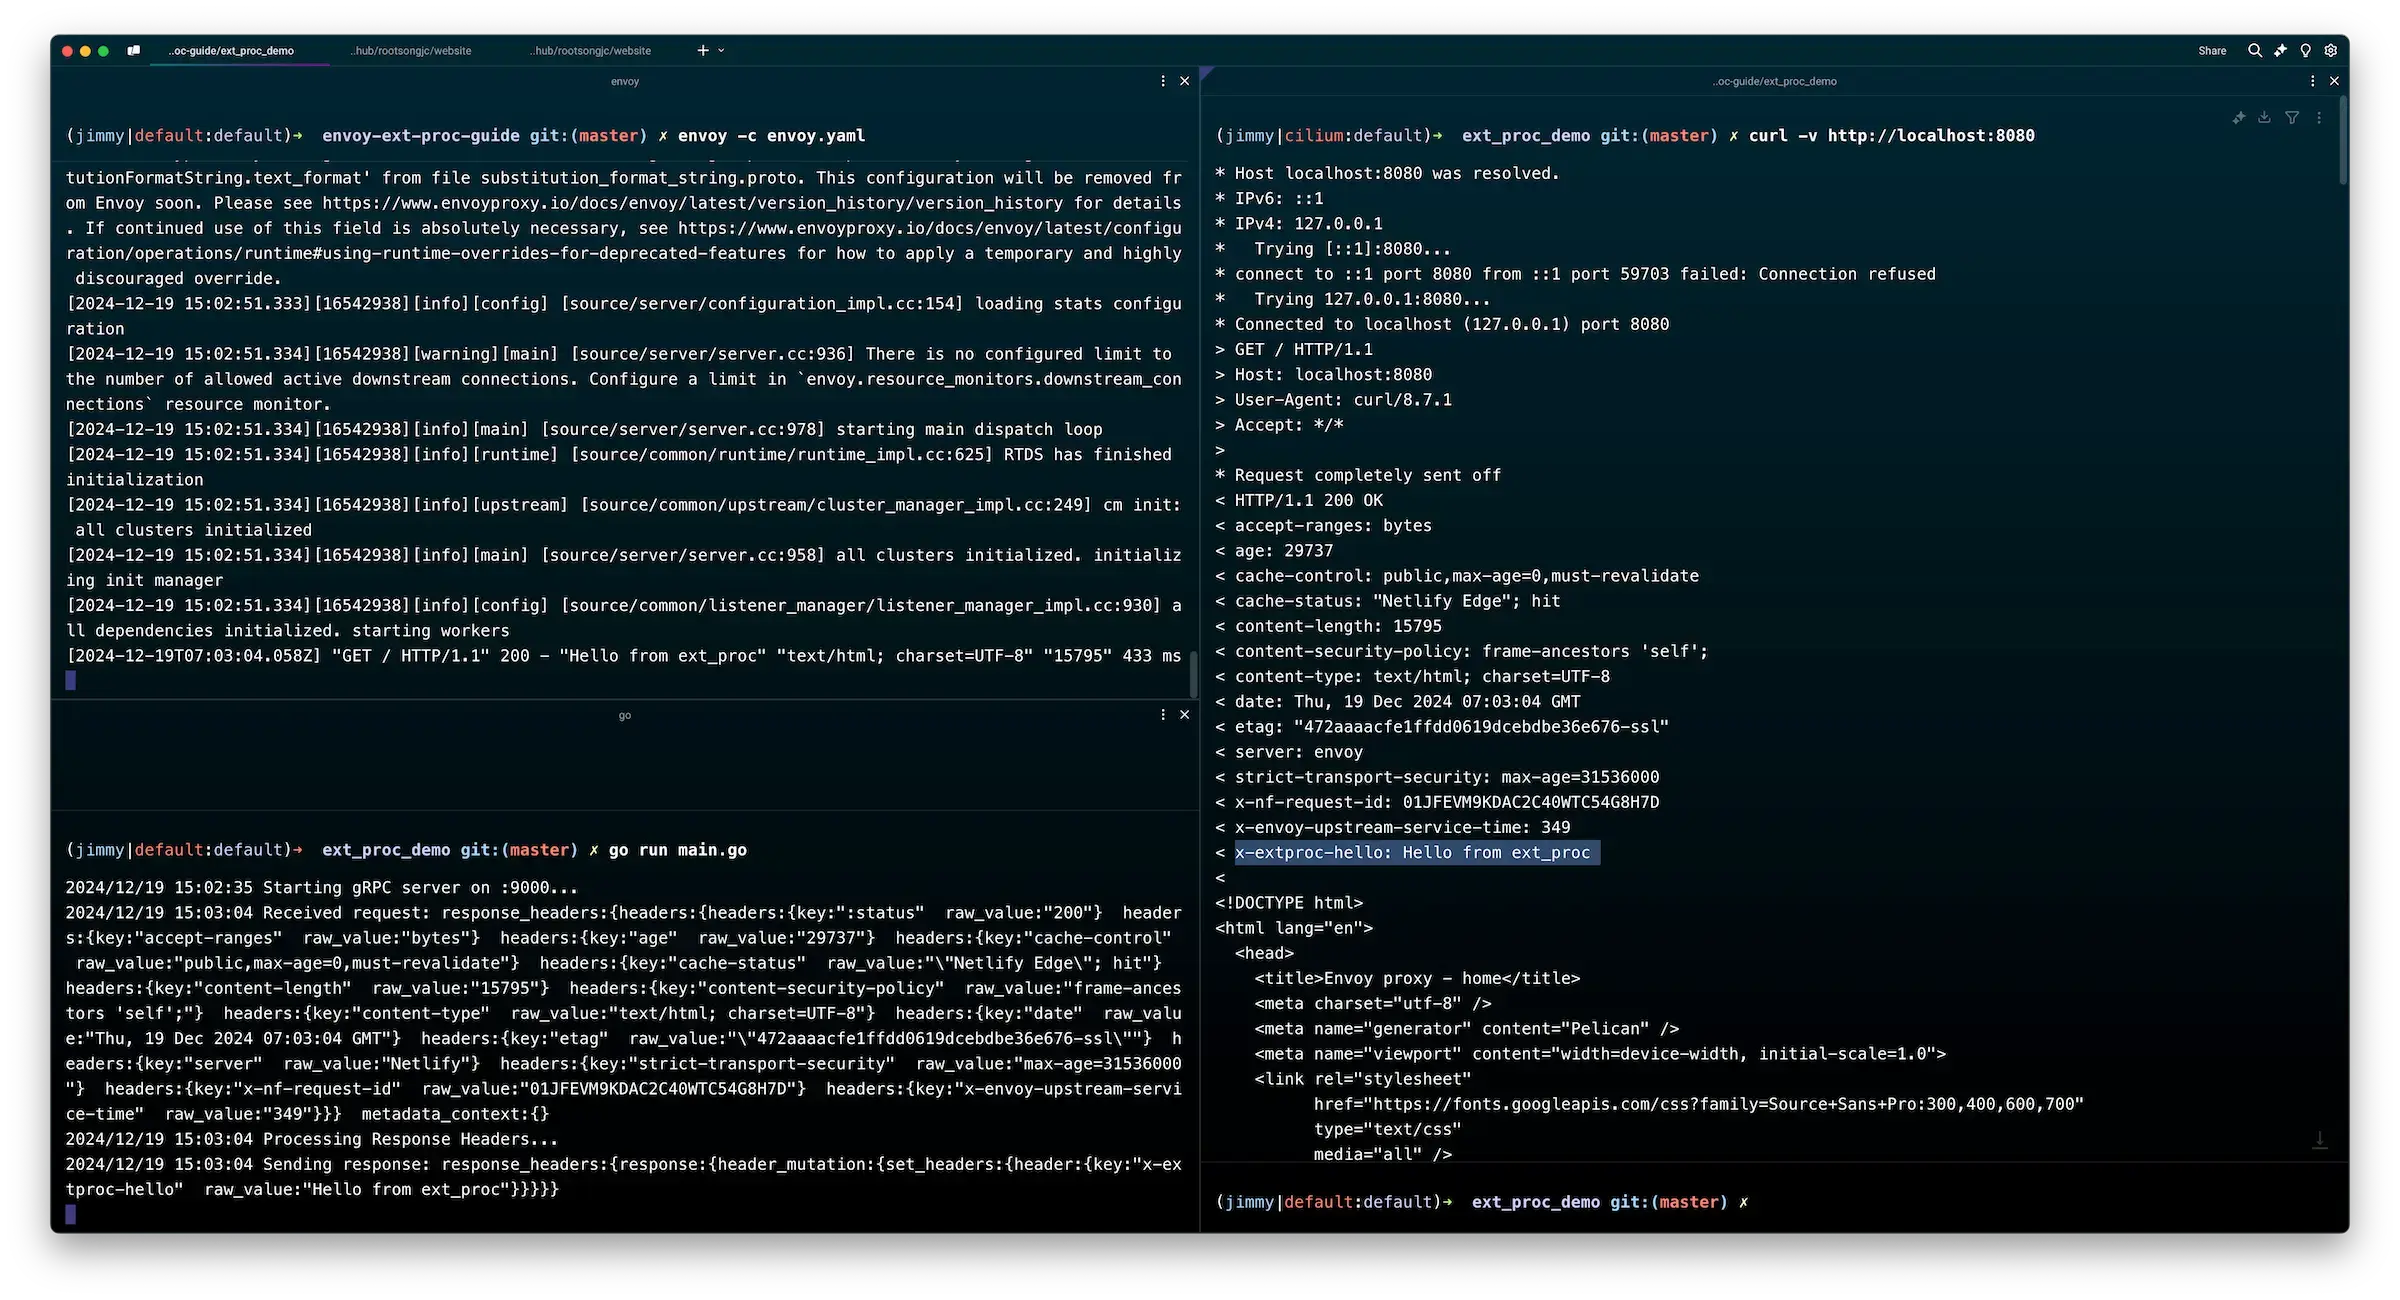Close the ..oc-guide/ext_proc_demo pane
The width and height of the screenshot is (2400, 1300).
click(x=2335, y=81)
